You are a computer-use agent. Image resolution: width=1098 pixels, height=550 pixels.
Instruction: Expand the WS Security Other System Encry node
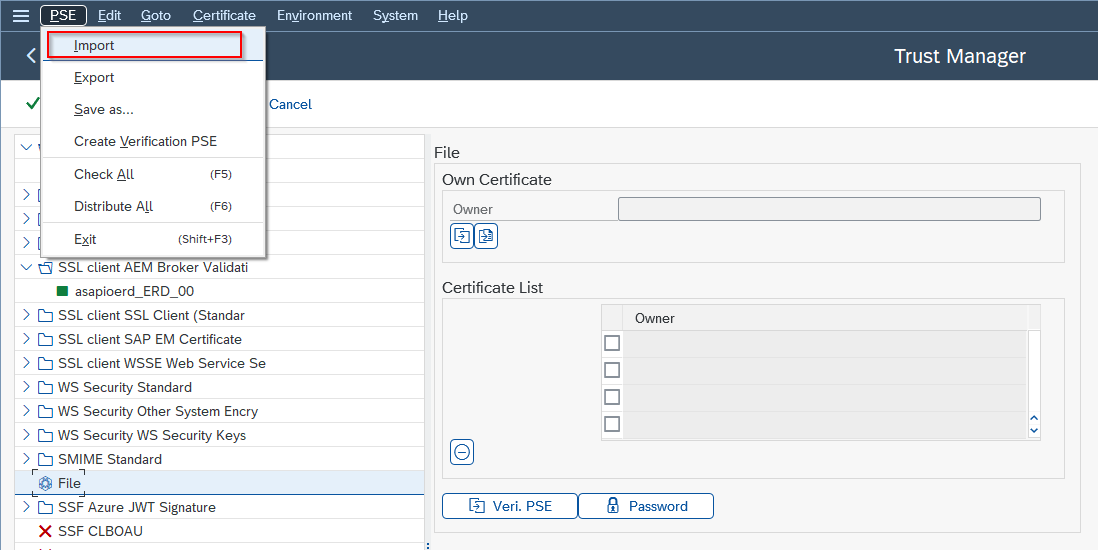[27, 411]
